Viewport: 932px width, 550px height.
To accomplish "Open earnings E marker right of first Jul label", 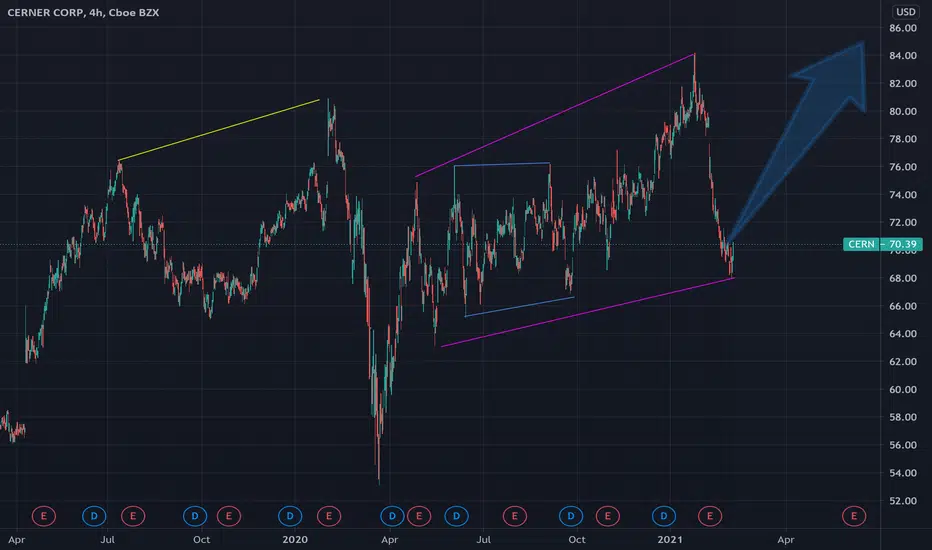I will tap(133, 516).
